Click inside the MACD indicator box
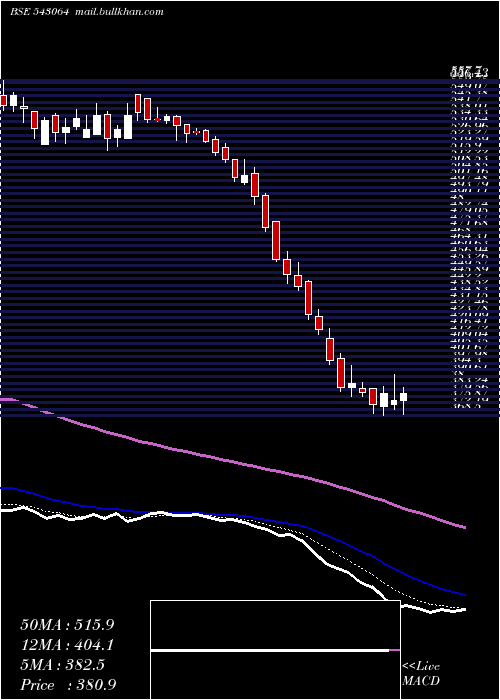Screen dimensions: 500x700 [x=275, y=650]
